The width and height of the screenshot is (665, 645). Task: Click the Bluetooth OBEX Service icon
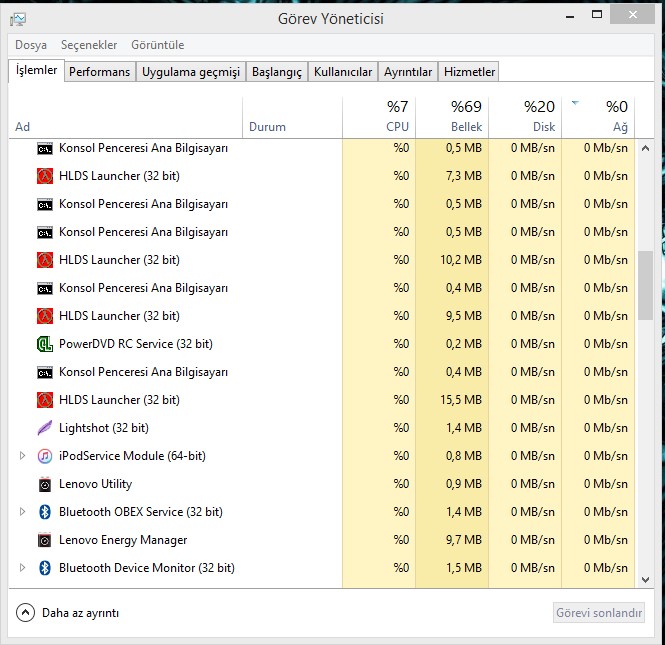tap(44, 512)
